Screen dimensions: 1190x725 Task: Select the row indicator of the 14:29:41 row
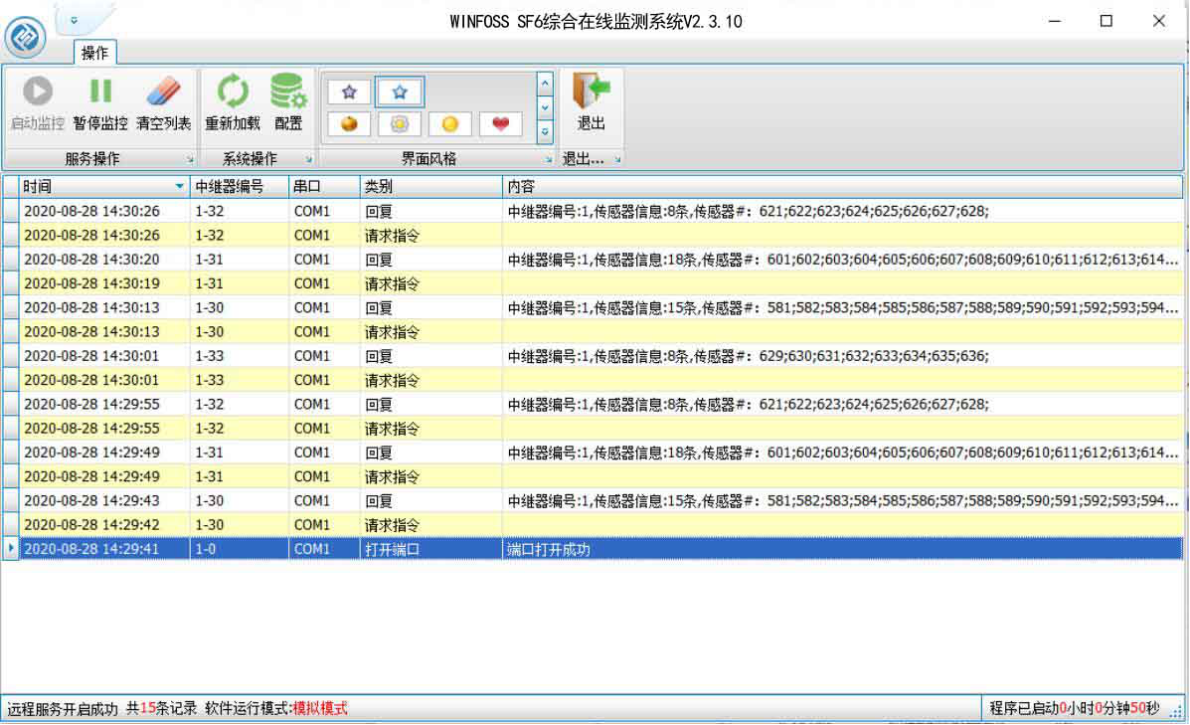10,549
